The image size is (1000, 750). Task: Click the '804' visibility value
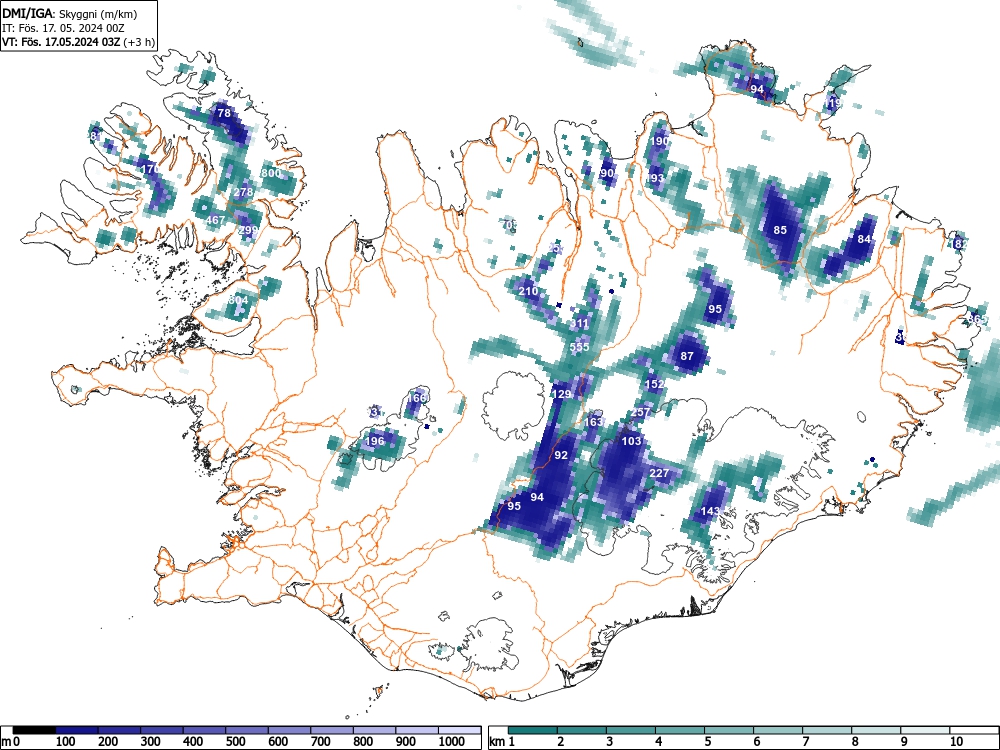point(238,300)
